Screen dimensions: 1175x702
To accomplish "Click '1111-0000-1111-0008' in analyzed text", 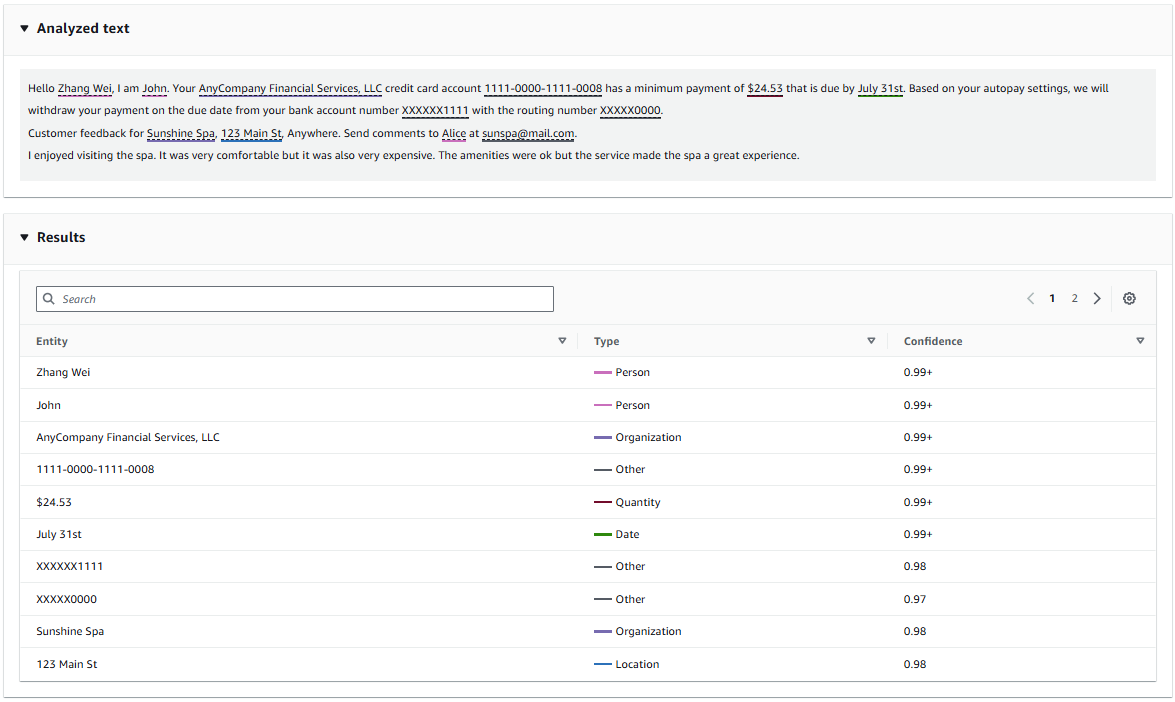I will point(543,88).
